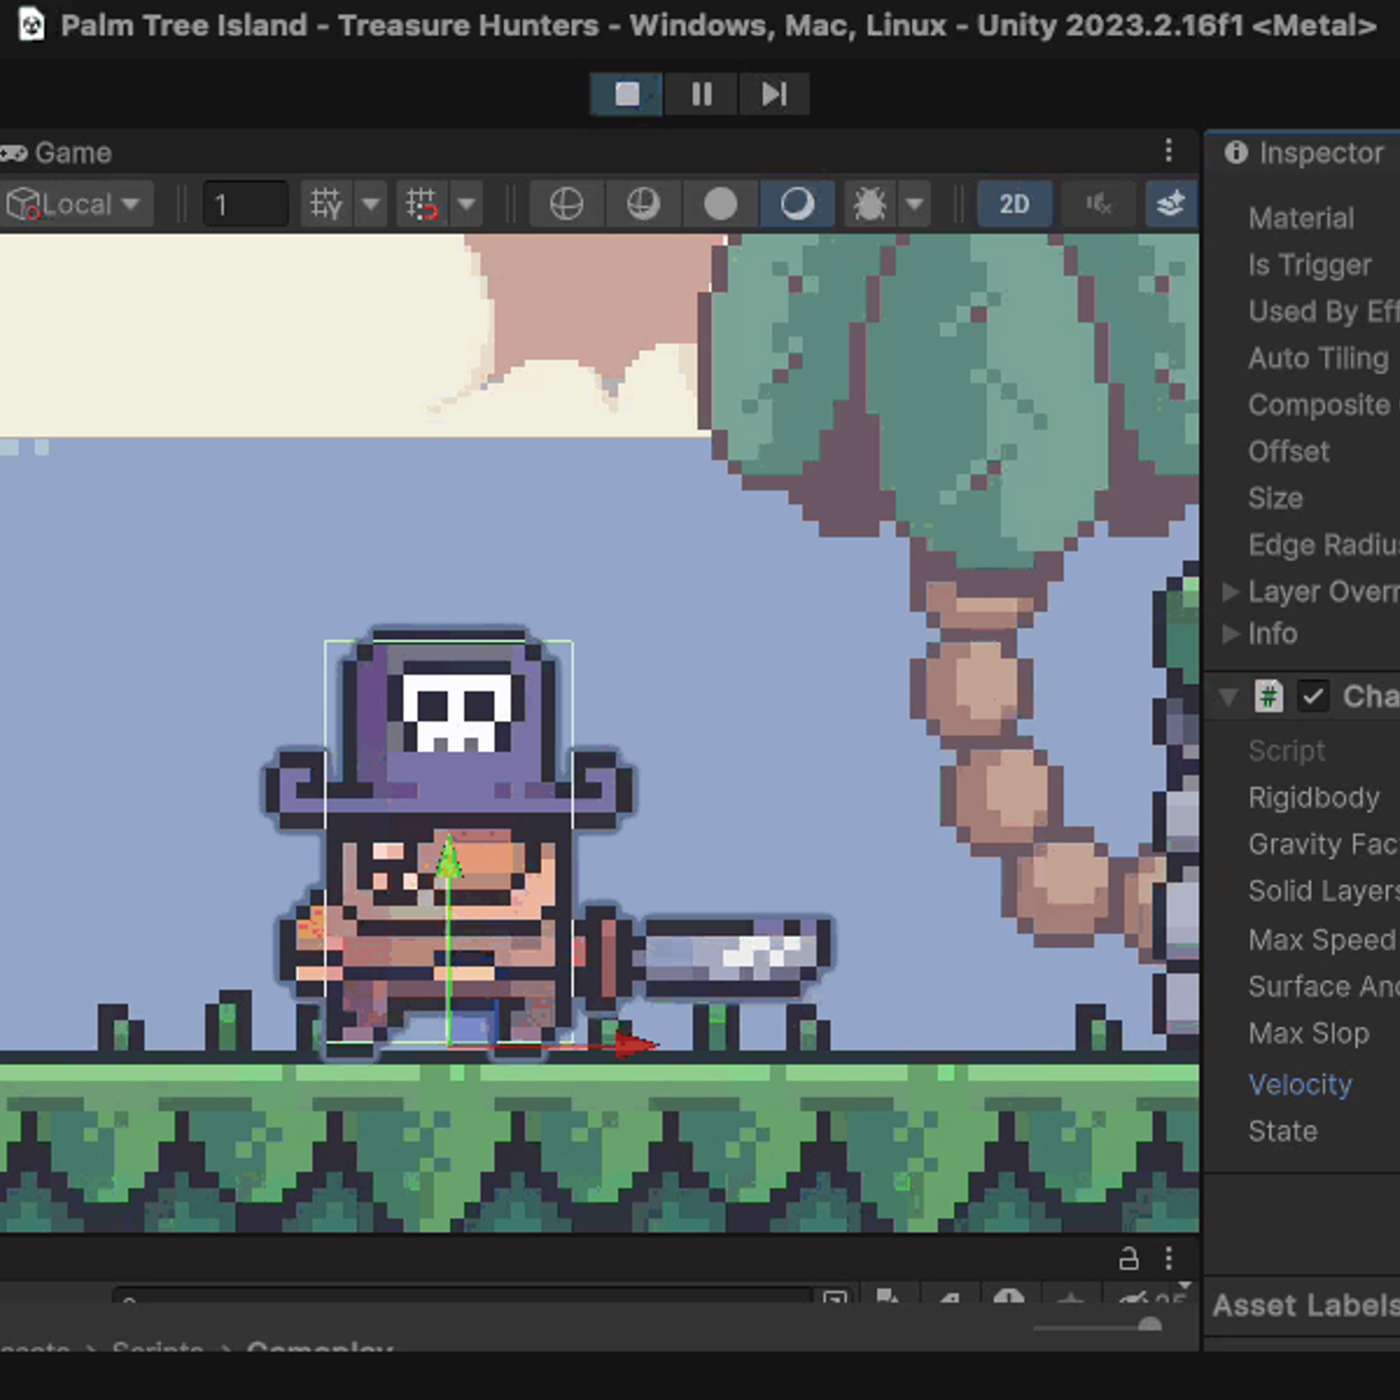The height and width of the screenshot is (1400, 1400).
Task: Open the Game view options menu via three dots
Action: [1169, 150]
